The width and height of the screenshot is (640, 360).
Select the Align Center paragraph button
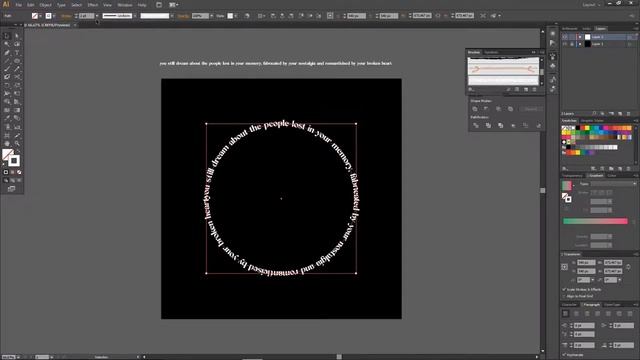pyautogui.click(x=576, y=313)
